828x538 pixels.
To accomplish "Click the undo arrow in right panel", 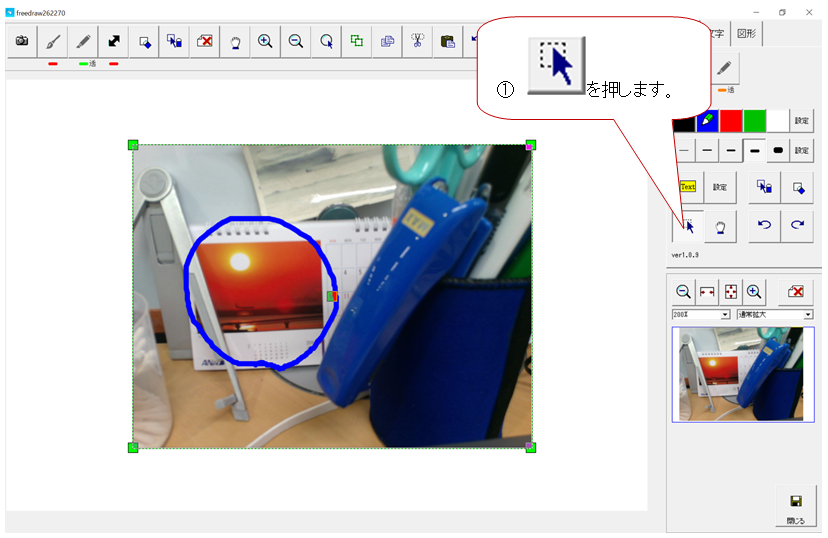I will pos(765,224).
